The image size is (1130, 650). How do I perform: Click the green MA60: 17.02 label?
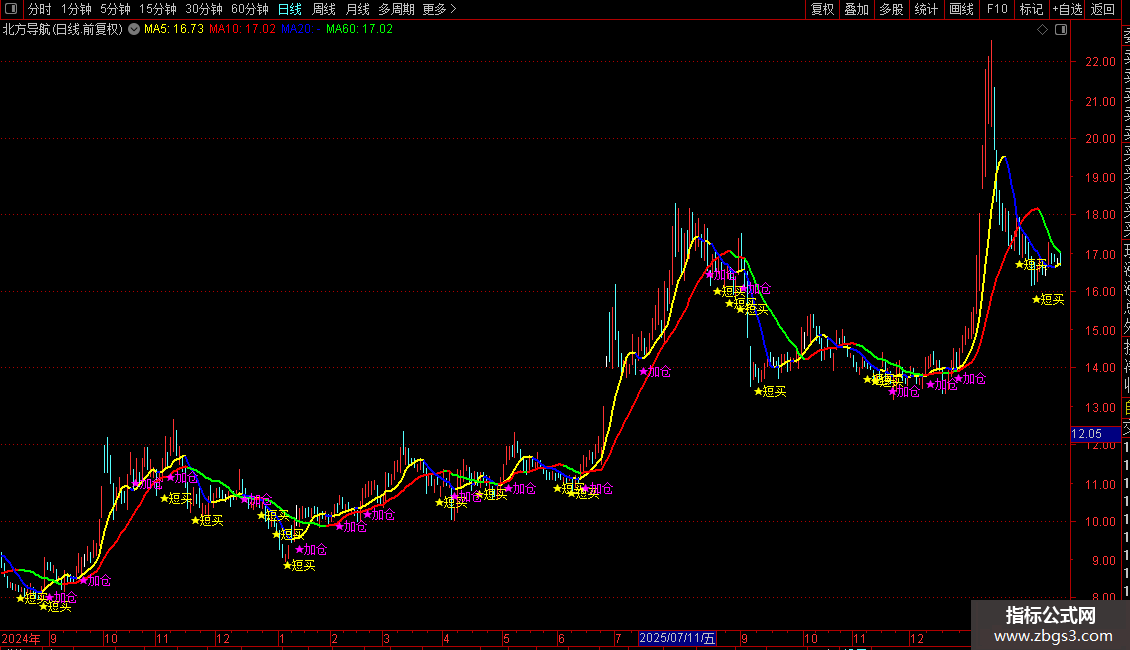(x=359, y=30)
